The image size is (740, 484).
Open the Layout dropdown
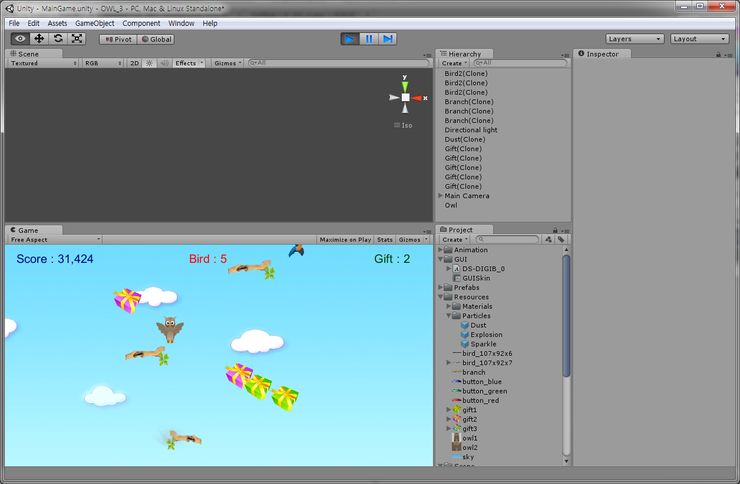(699, 39)
